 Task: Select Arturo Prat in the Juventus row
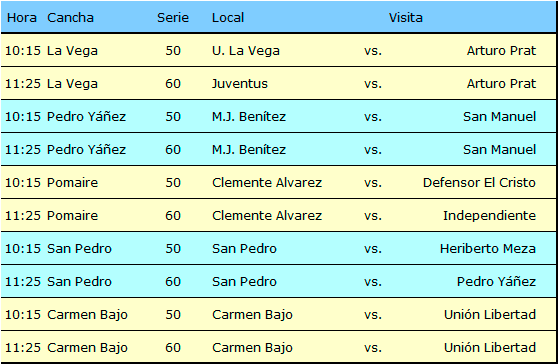pos(501,84)
